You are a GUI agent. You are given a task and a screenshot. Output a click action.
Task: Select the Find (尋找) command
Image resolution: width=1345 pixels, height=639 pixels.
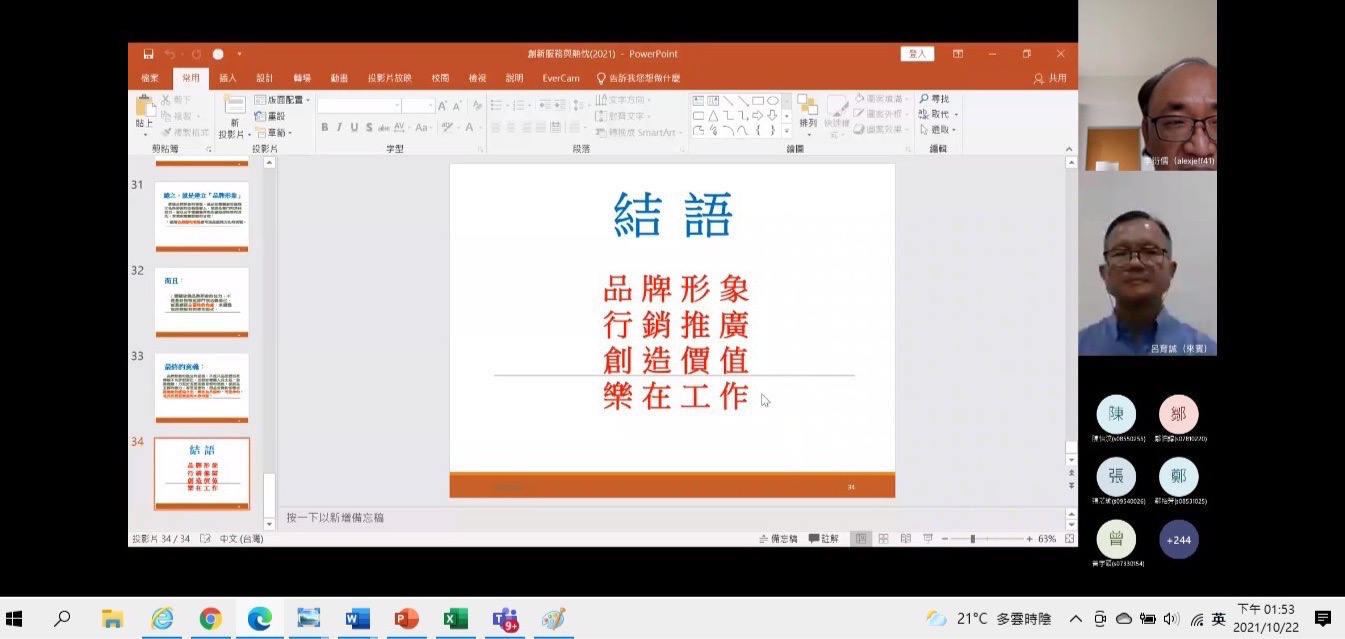[x=935, y=99]
